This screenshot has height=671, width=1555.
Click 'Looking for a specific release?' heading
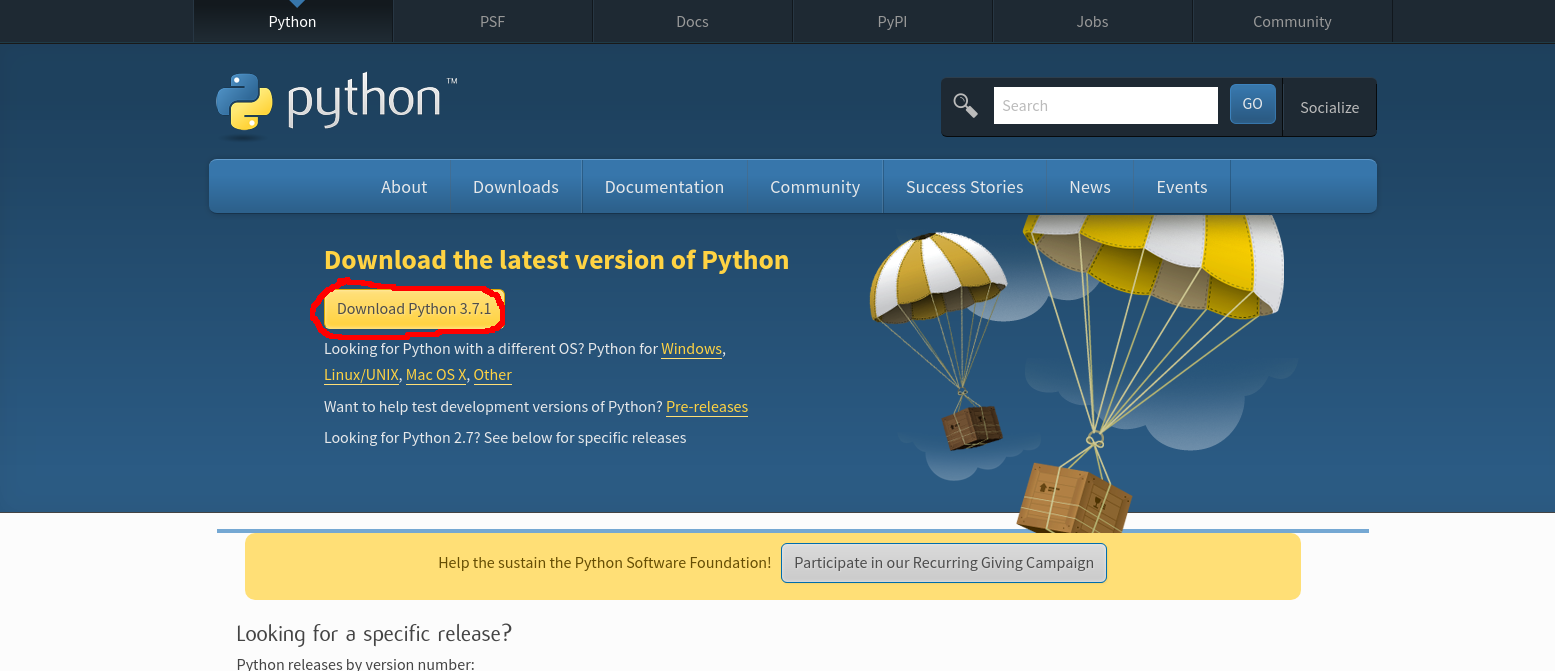[374, 634]
